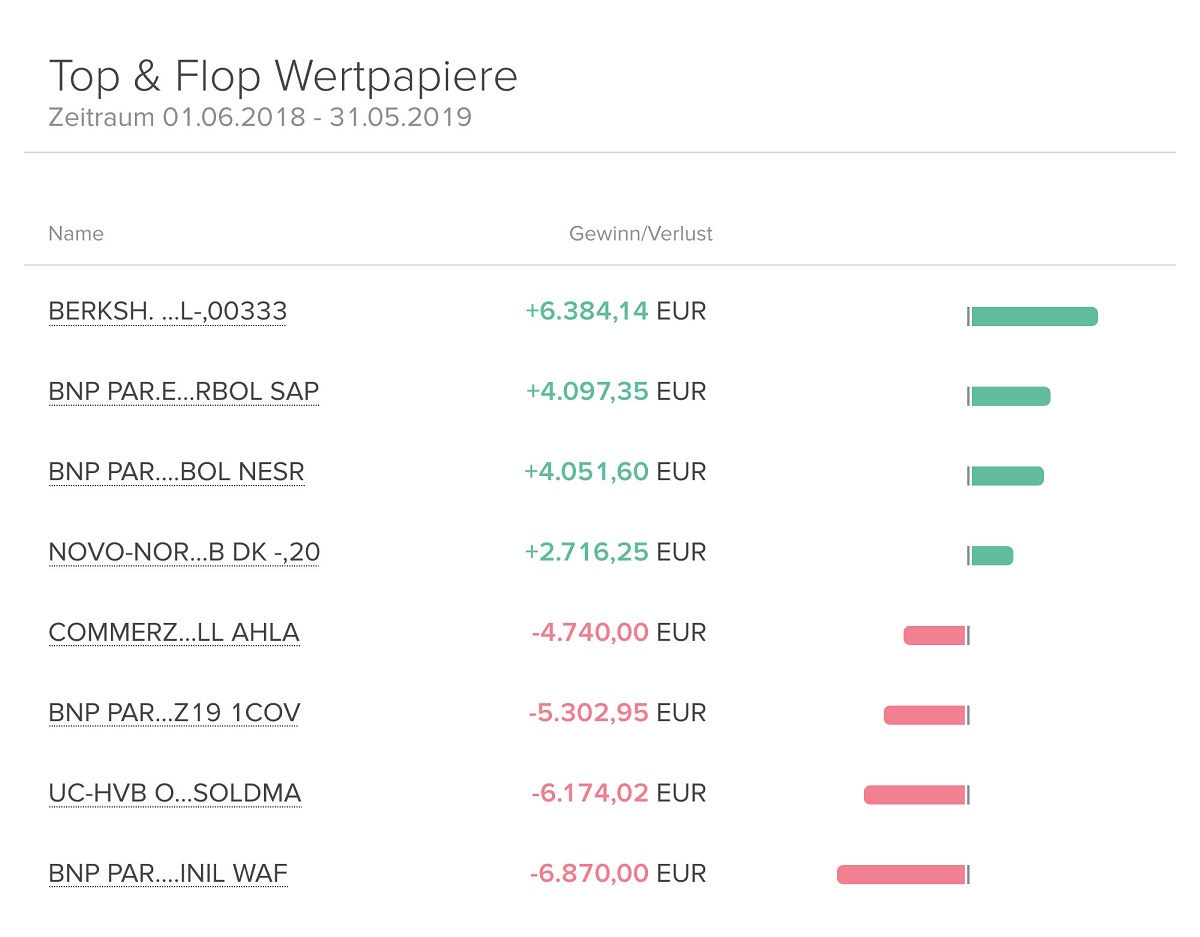Click the green bar for BNP PAR....BOL NESR

point(1007,476)
